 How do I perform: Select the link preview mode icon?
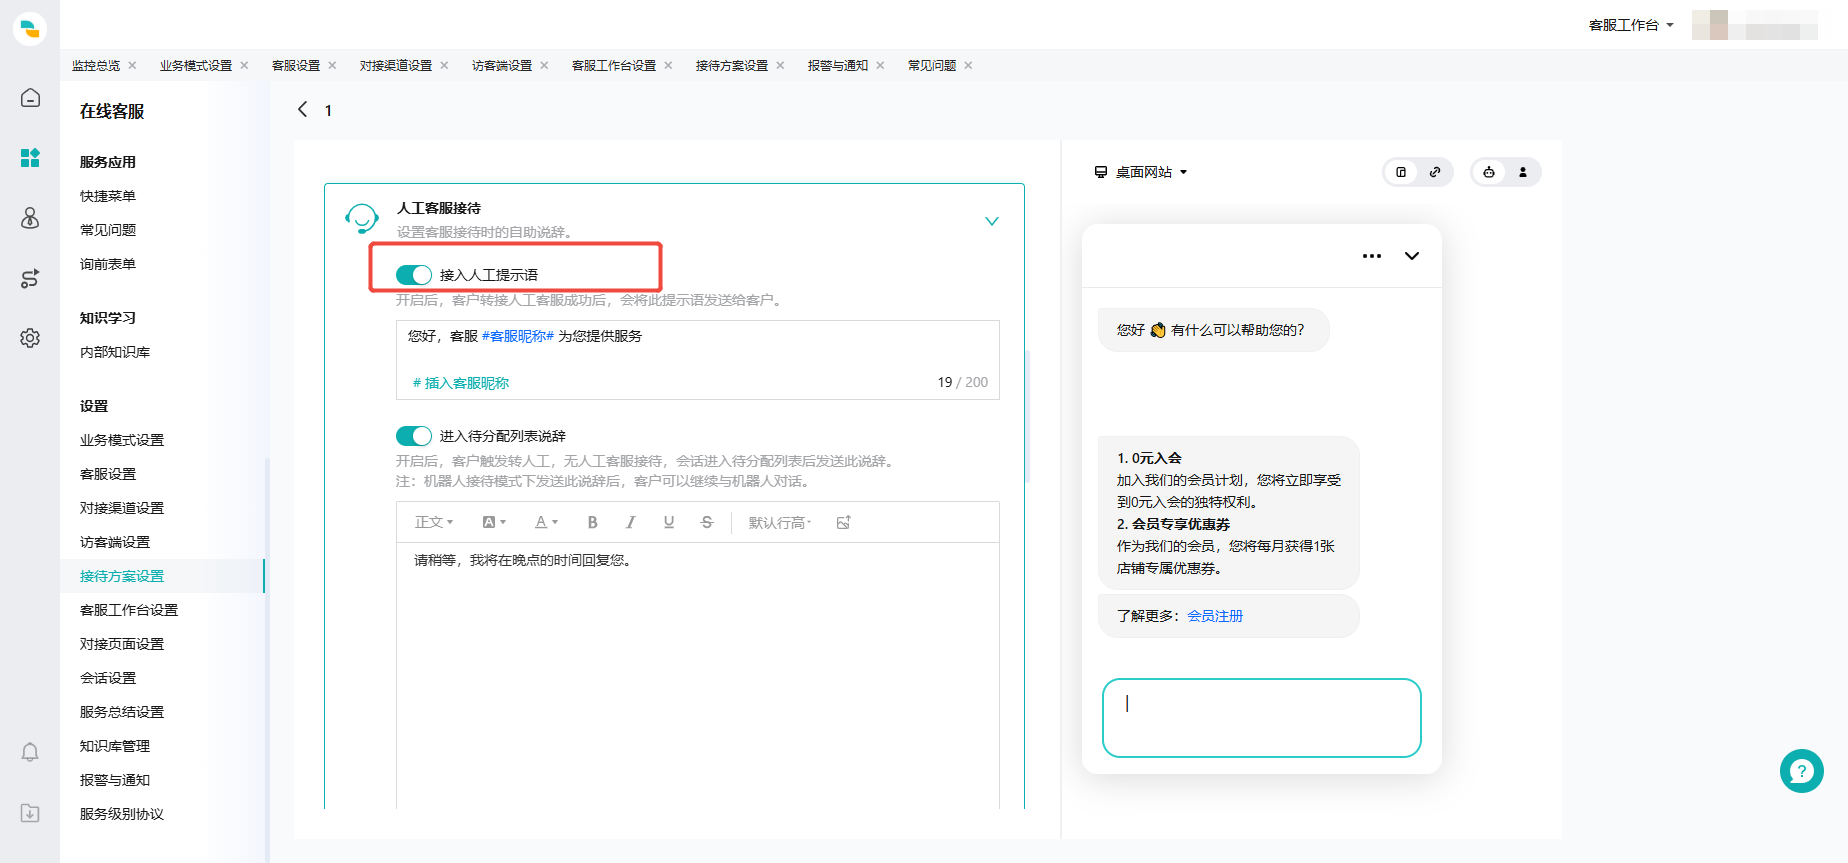click(1435, 172)
